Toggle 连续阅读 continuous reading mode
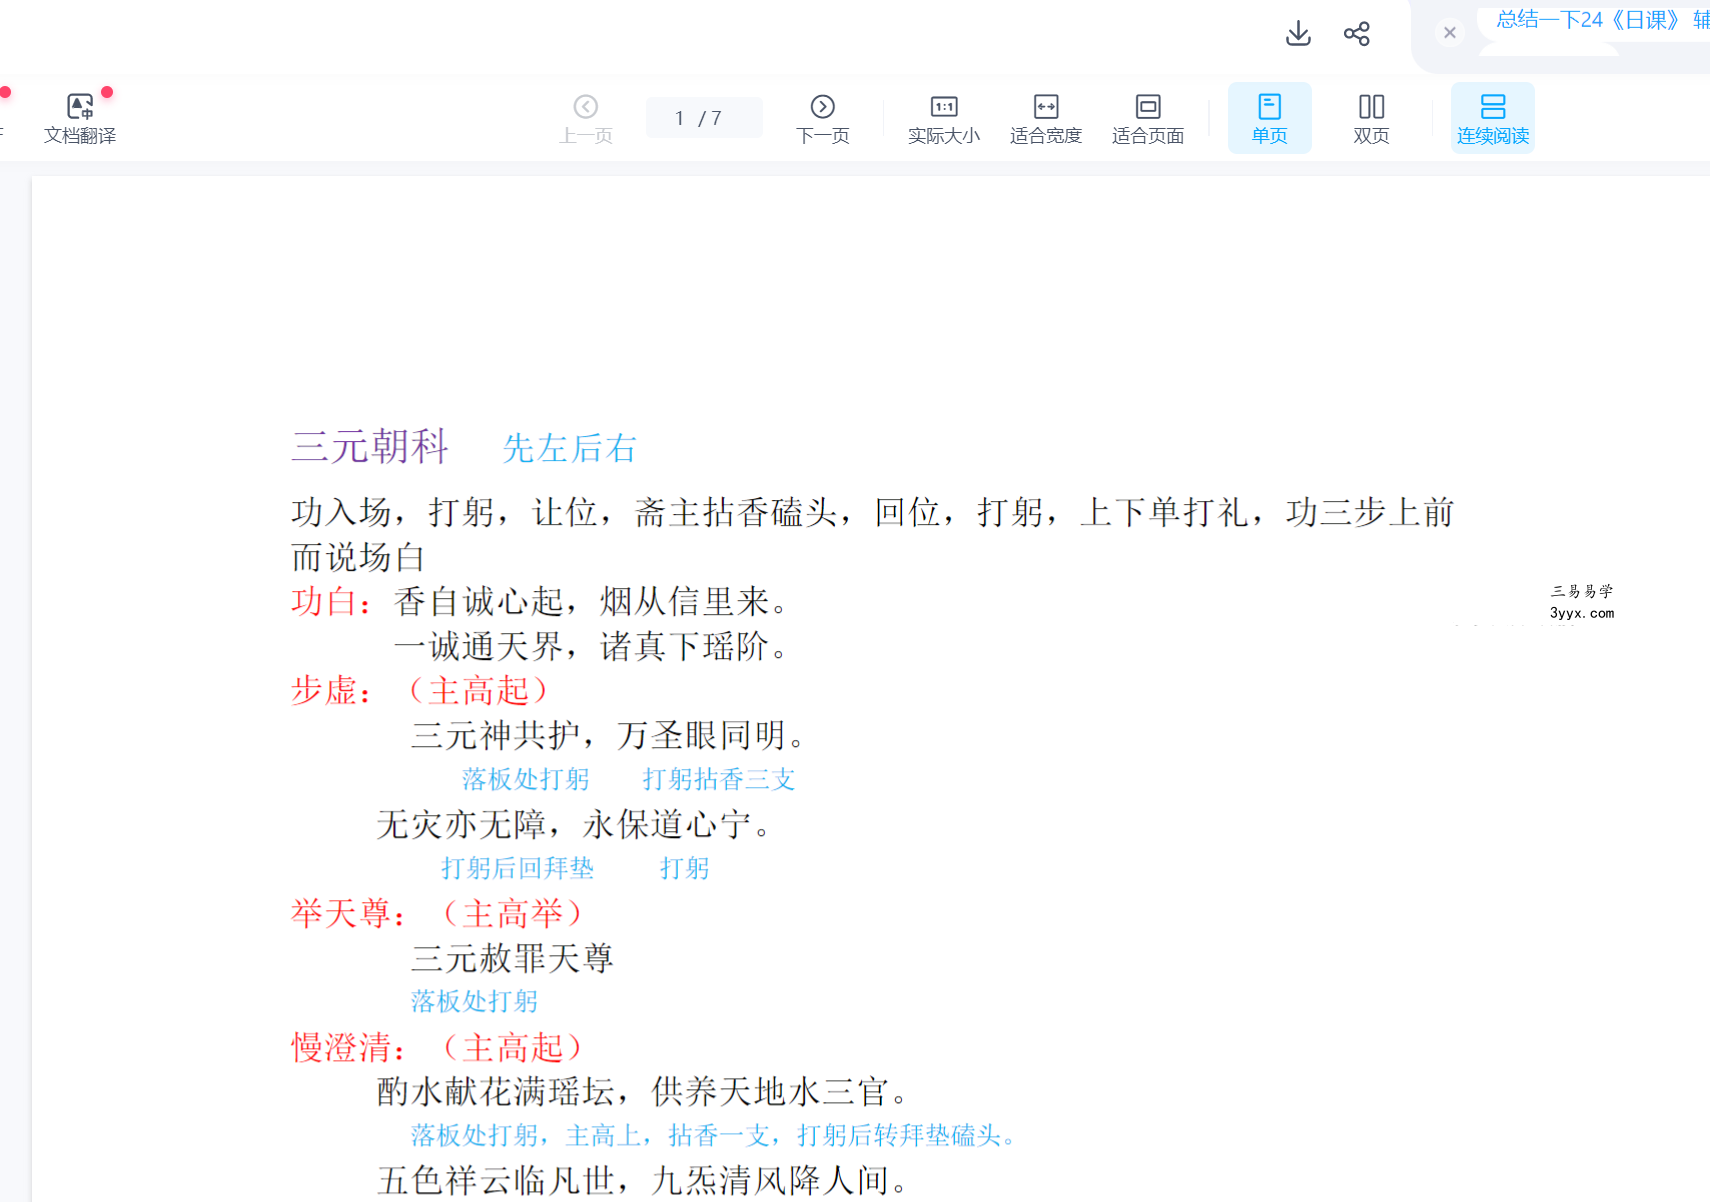 pyautogui.click(x=1493, y=118)
